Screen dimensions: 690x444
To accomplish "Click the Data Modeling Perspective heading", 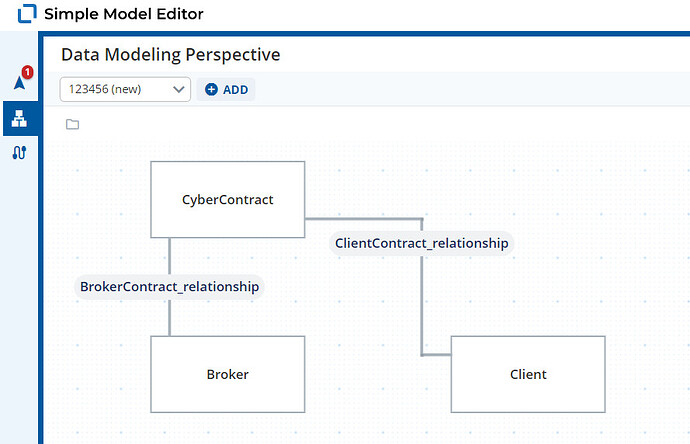I will (x=171, y=55).
